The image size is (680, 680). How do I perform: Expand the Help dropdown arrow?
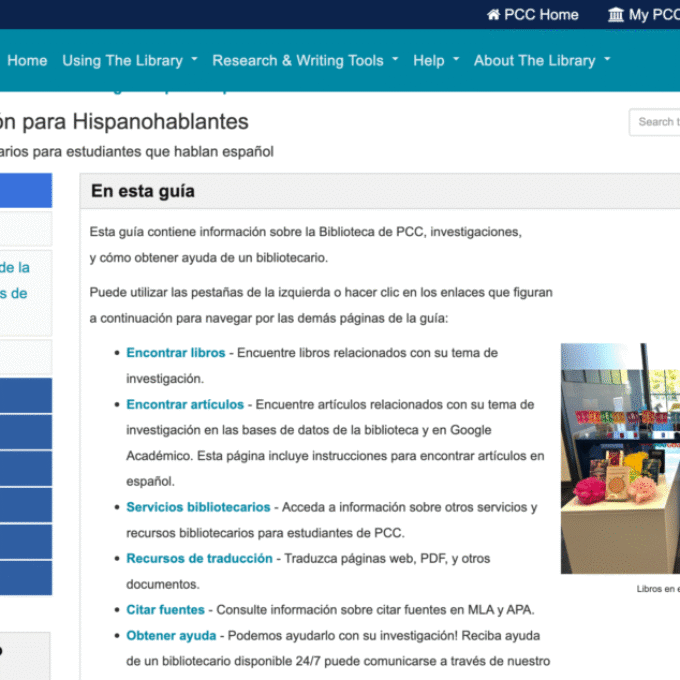tap(456, 59)
